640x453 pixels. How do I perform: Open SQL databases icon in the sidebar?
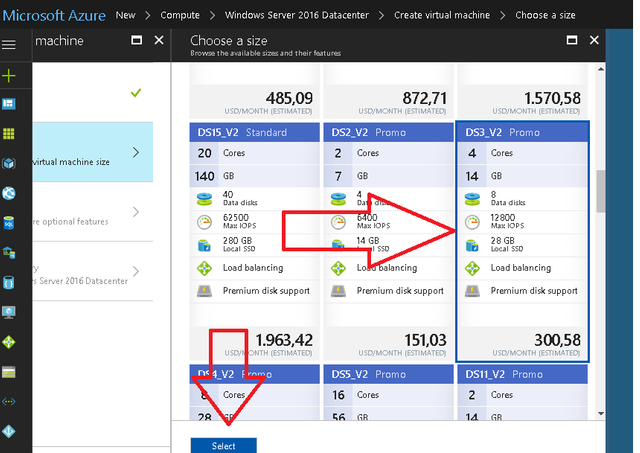(9, 223)
